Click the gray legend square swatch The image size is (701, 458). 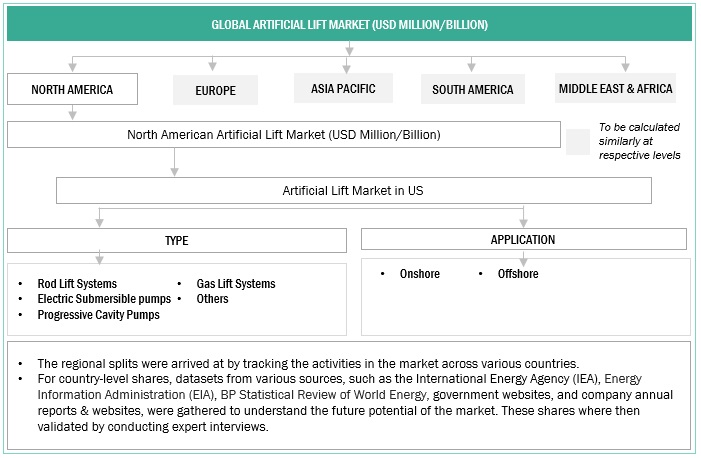click(x=577, y=141)
